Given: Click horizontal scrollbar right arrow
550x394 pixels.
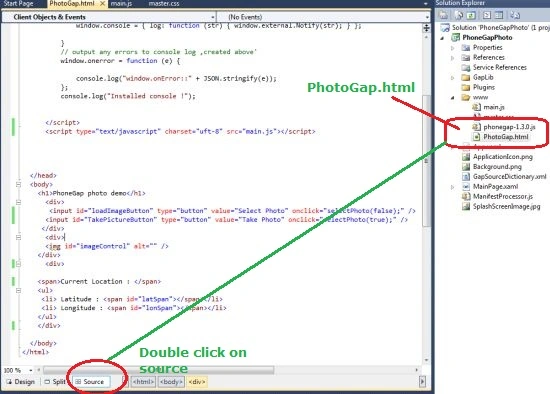Looking at the screenshot, I should pyautogui.click(x=416, y=370).
